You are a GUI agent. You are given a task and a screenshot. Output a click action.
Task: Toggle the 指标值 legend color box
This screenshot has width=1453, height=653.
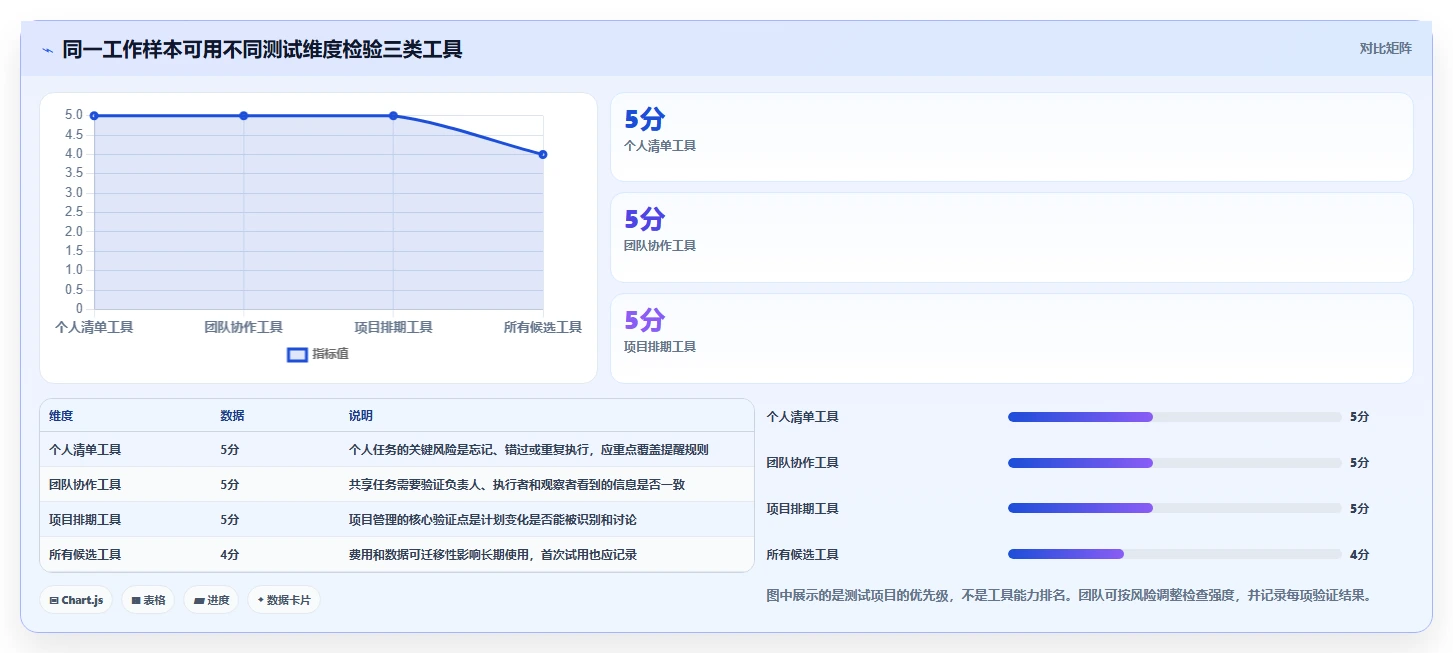[297, 354]
